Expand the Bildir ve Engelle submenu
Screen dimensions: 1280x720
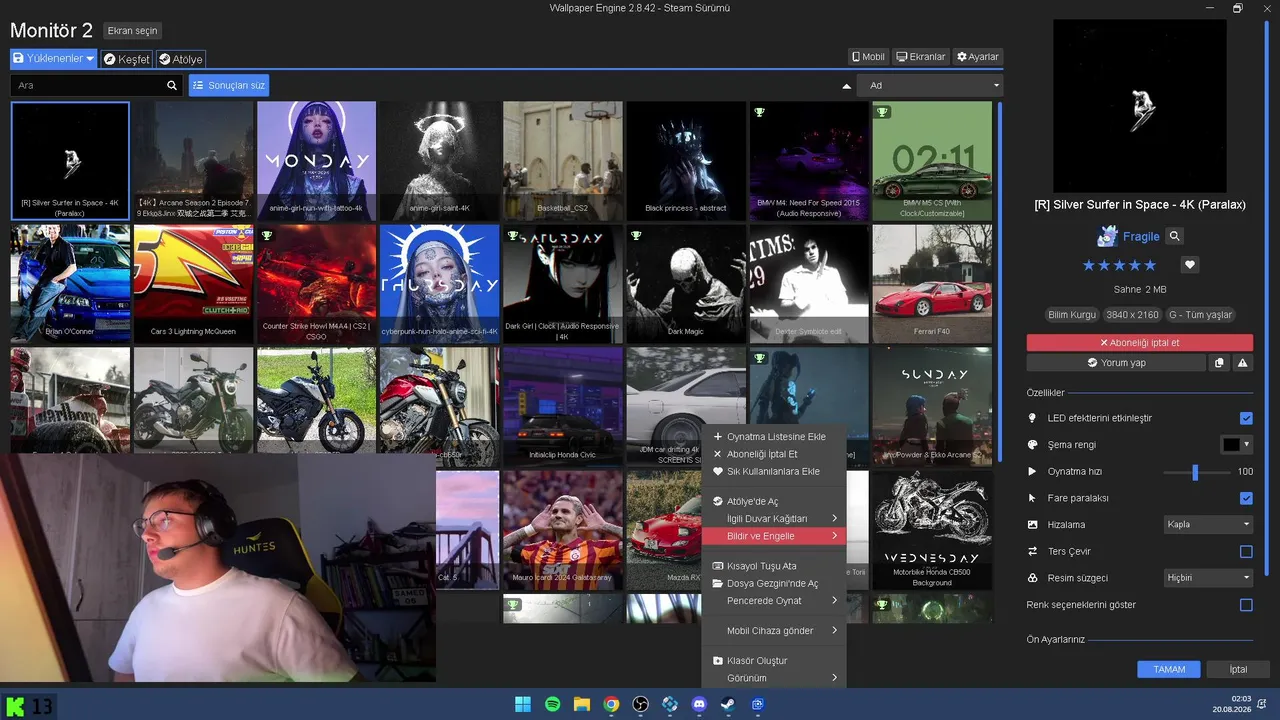774,536
